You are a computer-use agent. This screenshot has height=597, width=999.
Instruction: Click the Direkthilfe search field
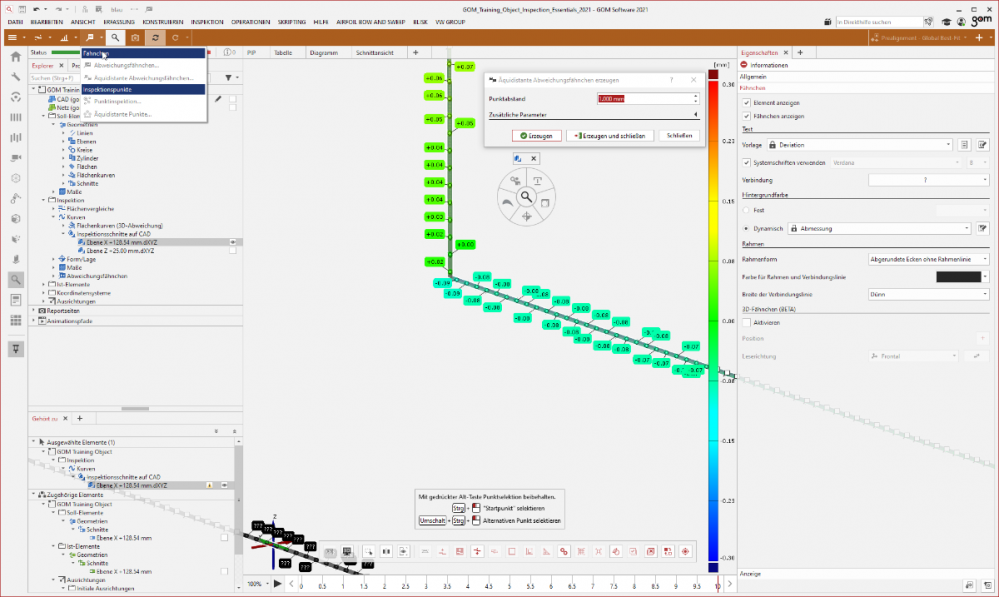pos(879,22)
